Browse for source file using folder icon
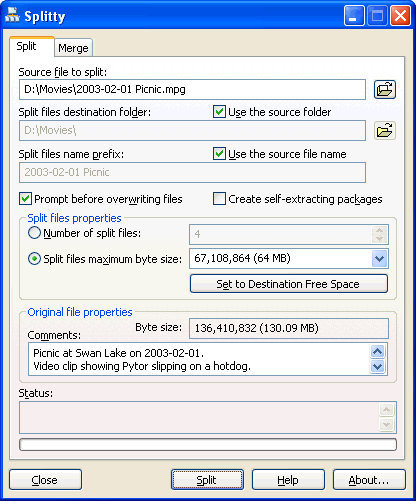 385,89
